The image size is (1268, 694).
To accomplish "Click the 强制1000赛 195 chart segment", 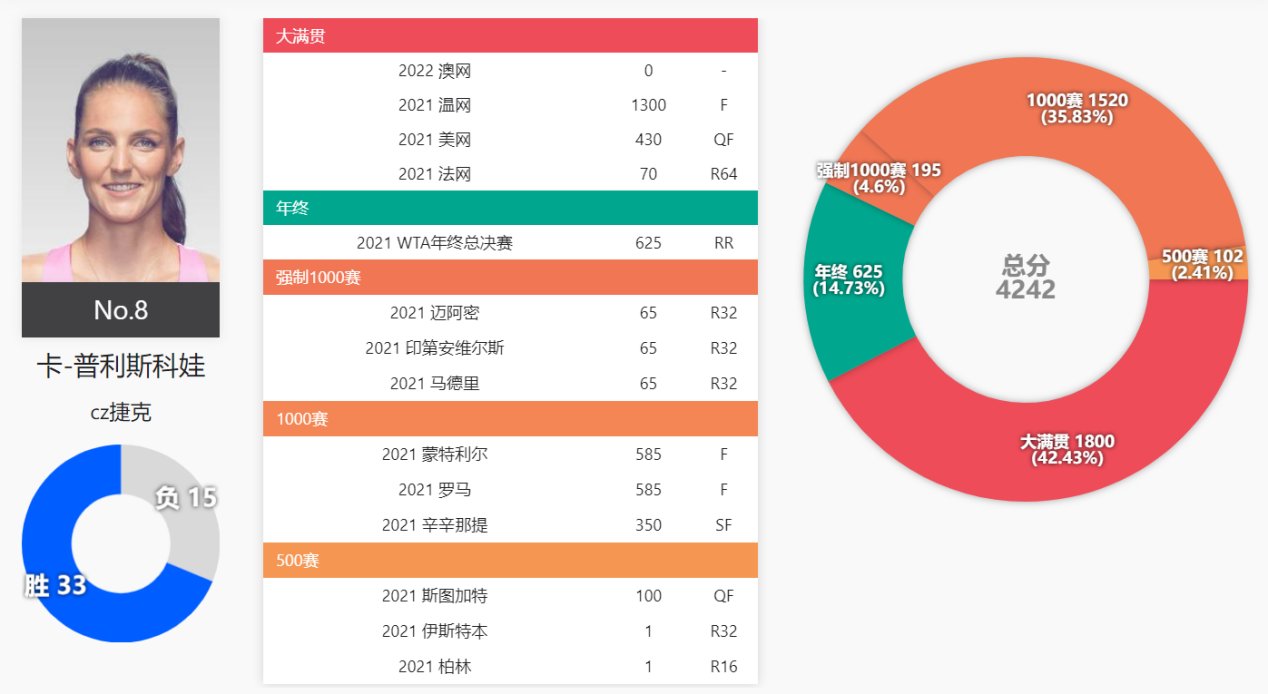I will pos(879,177).
